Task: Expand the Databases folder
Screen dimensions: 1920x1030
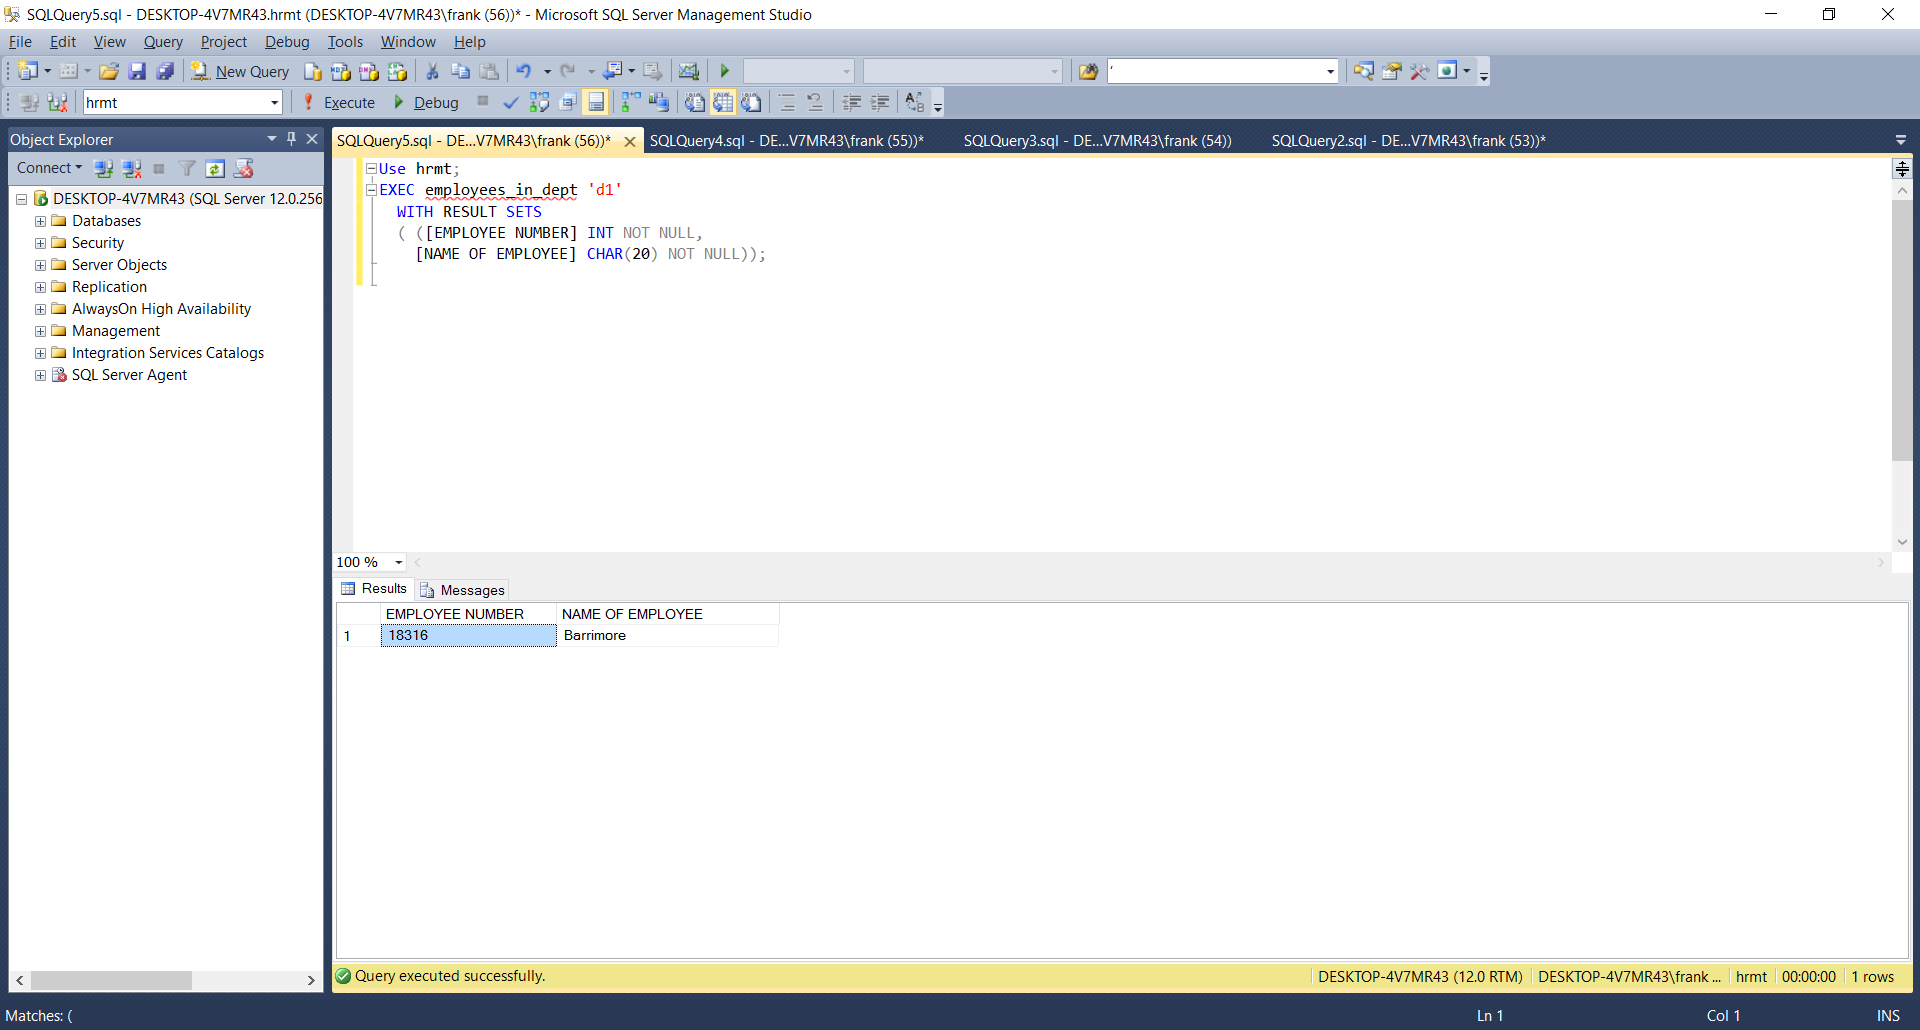Action: tap(40, 221)
